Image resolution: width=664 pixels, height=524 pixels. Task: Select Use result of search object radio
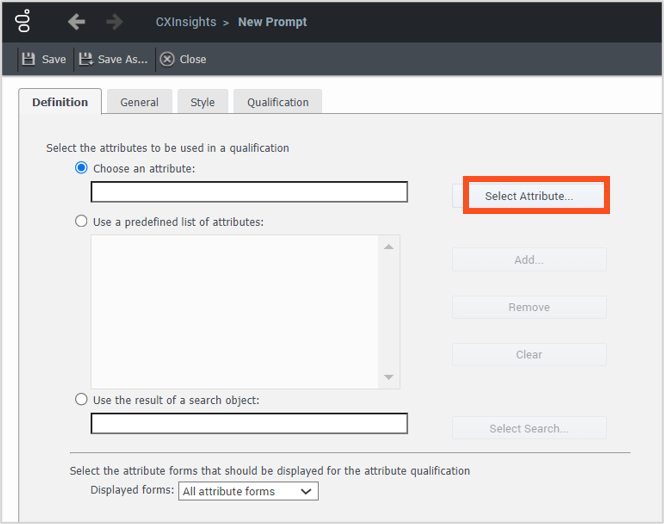tap(81, 399)
